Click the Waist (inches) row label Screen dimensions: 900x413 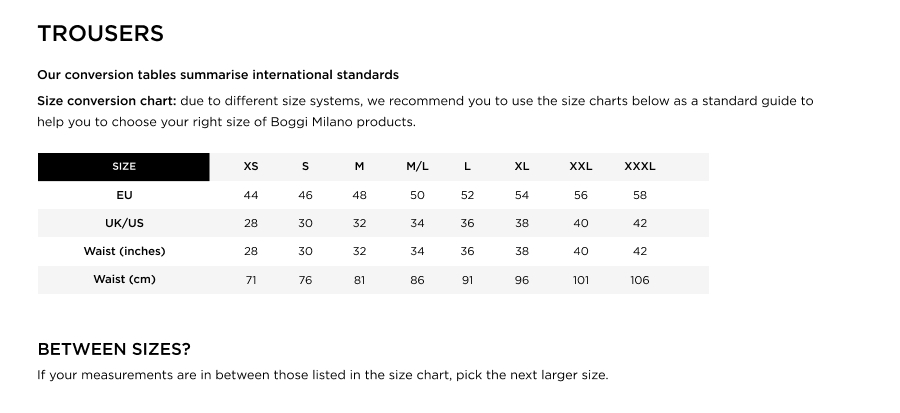point(124,251)
